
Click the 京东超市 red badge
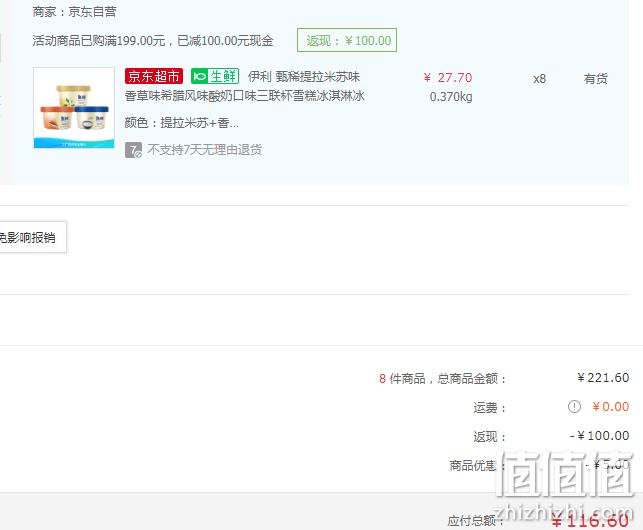point(154,76)
